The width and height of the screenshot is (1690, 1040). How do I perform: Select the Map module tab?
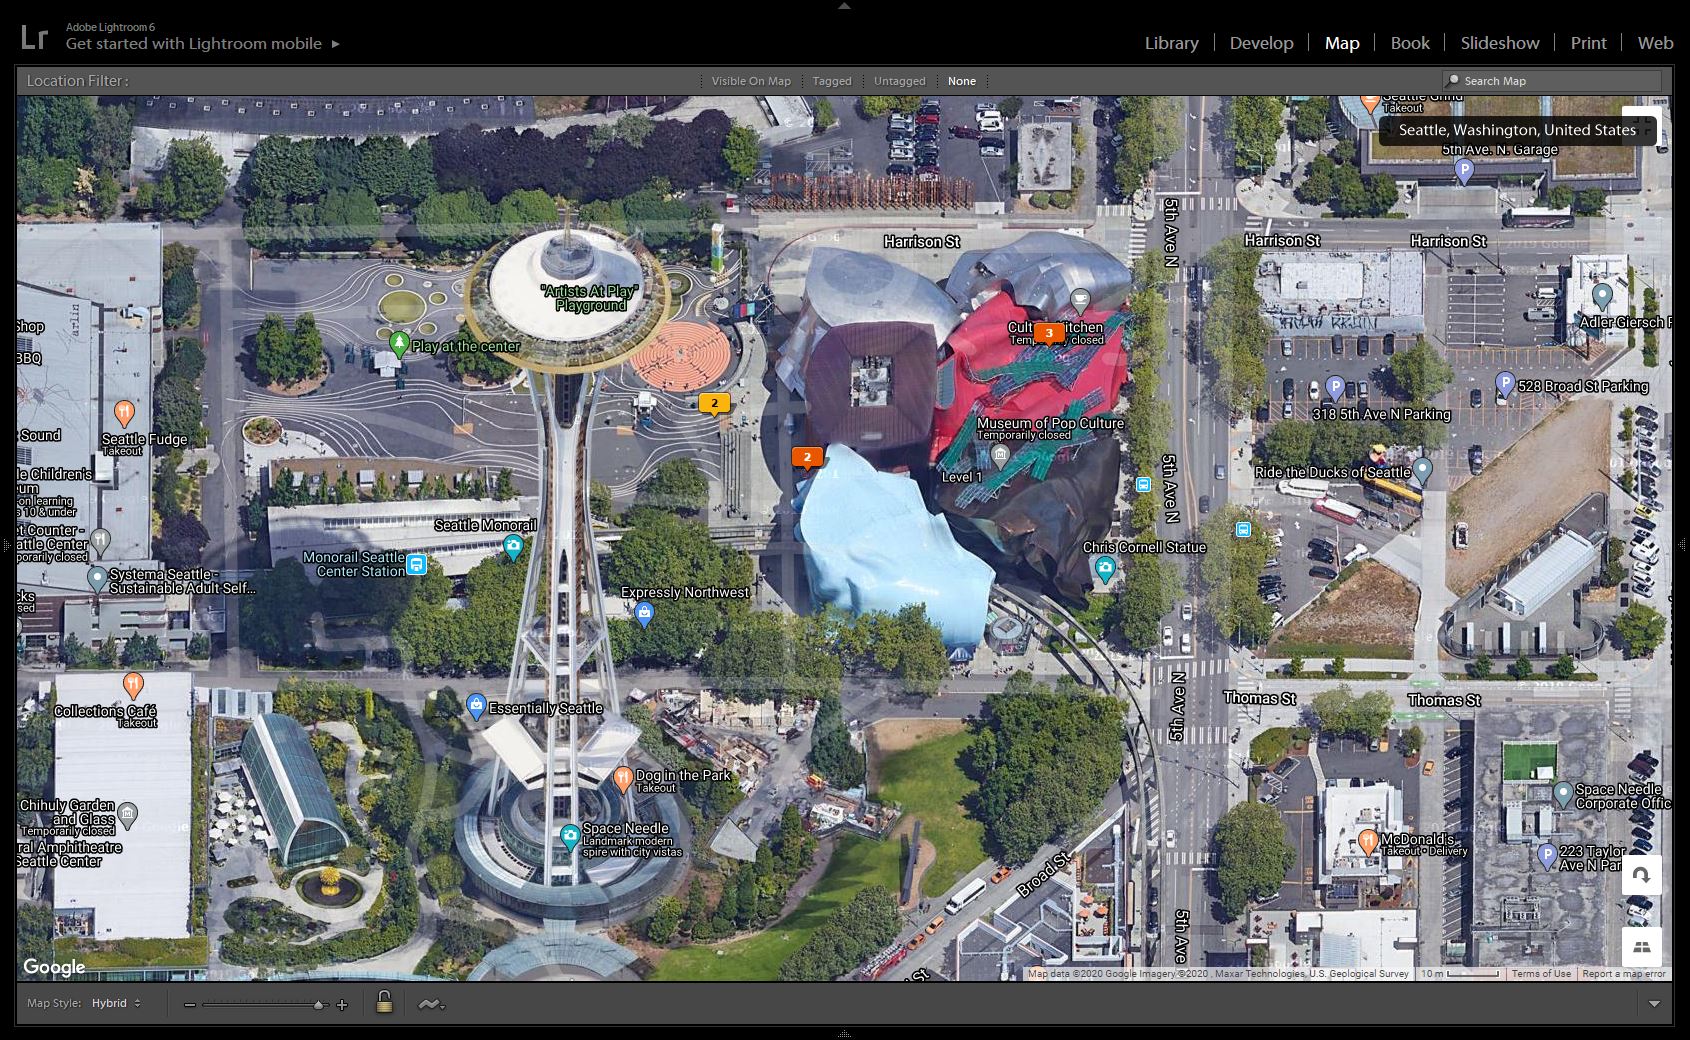[x=1341, y=43]
